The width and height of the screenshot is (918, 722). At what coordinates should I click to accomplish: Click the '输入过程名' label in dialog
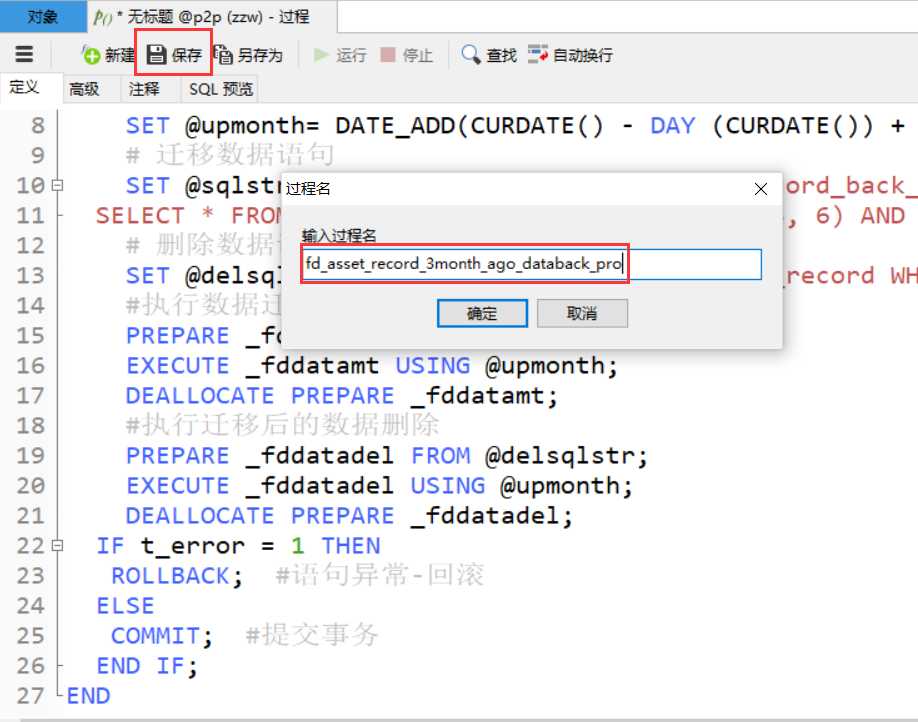coord(339,235)
